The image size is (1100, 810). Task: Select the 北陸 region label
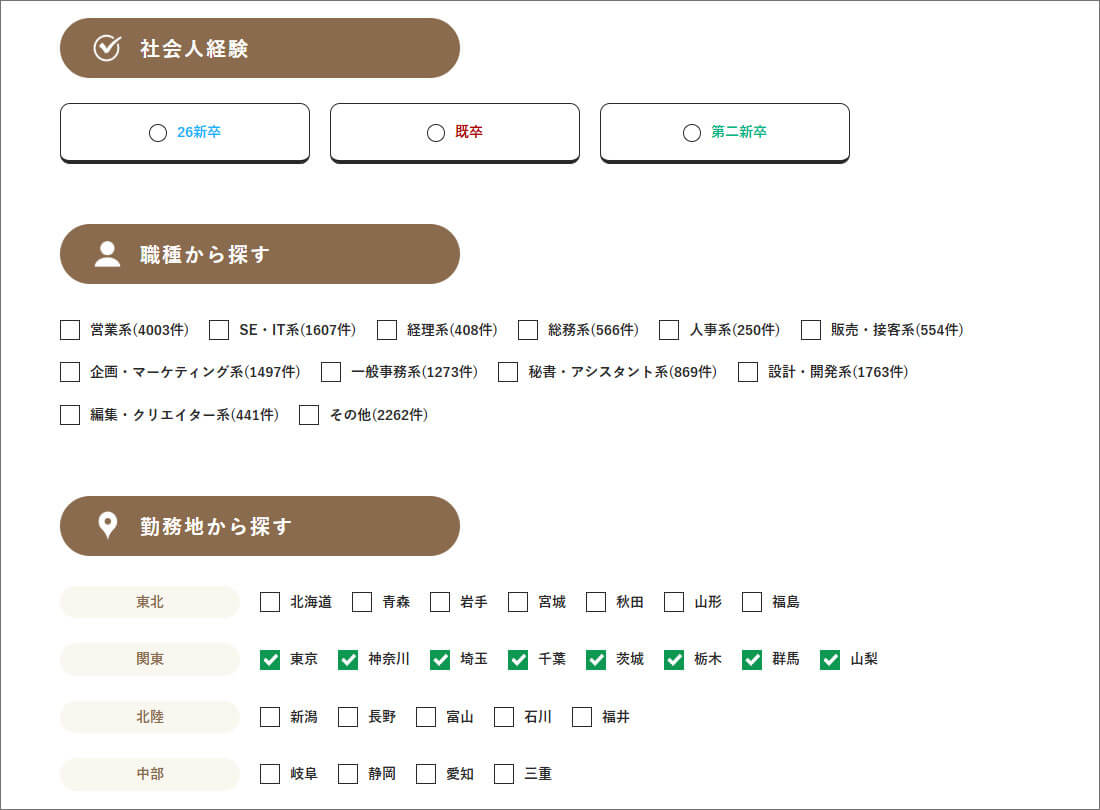tap(150, 717)
